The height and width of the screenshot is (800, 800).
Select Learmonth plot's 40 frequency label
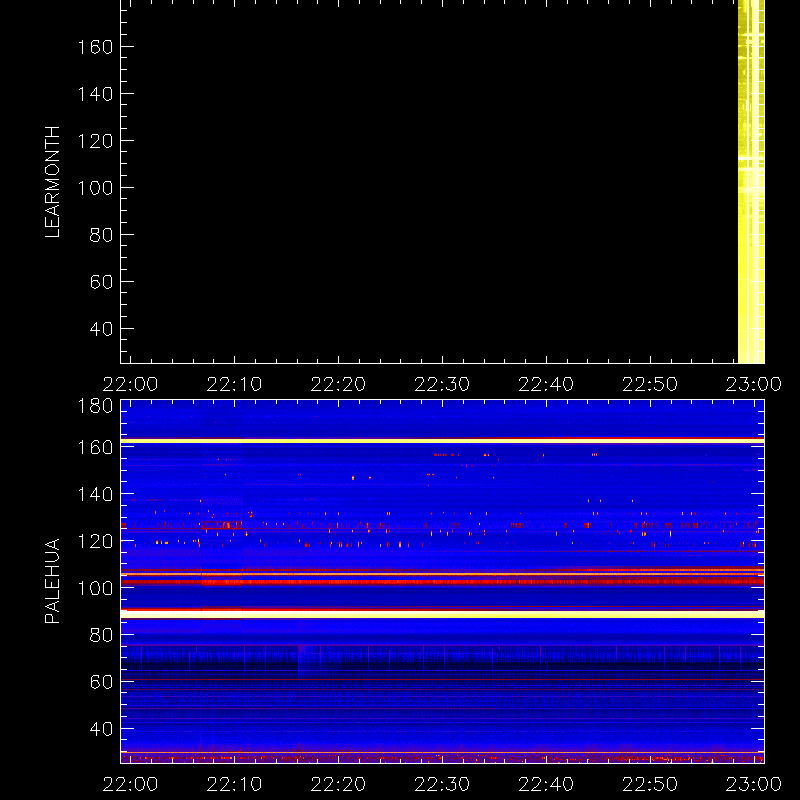(x=101, y=329)
